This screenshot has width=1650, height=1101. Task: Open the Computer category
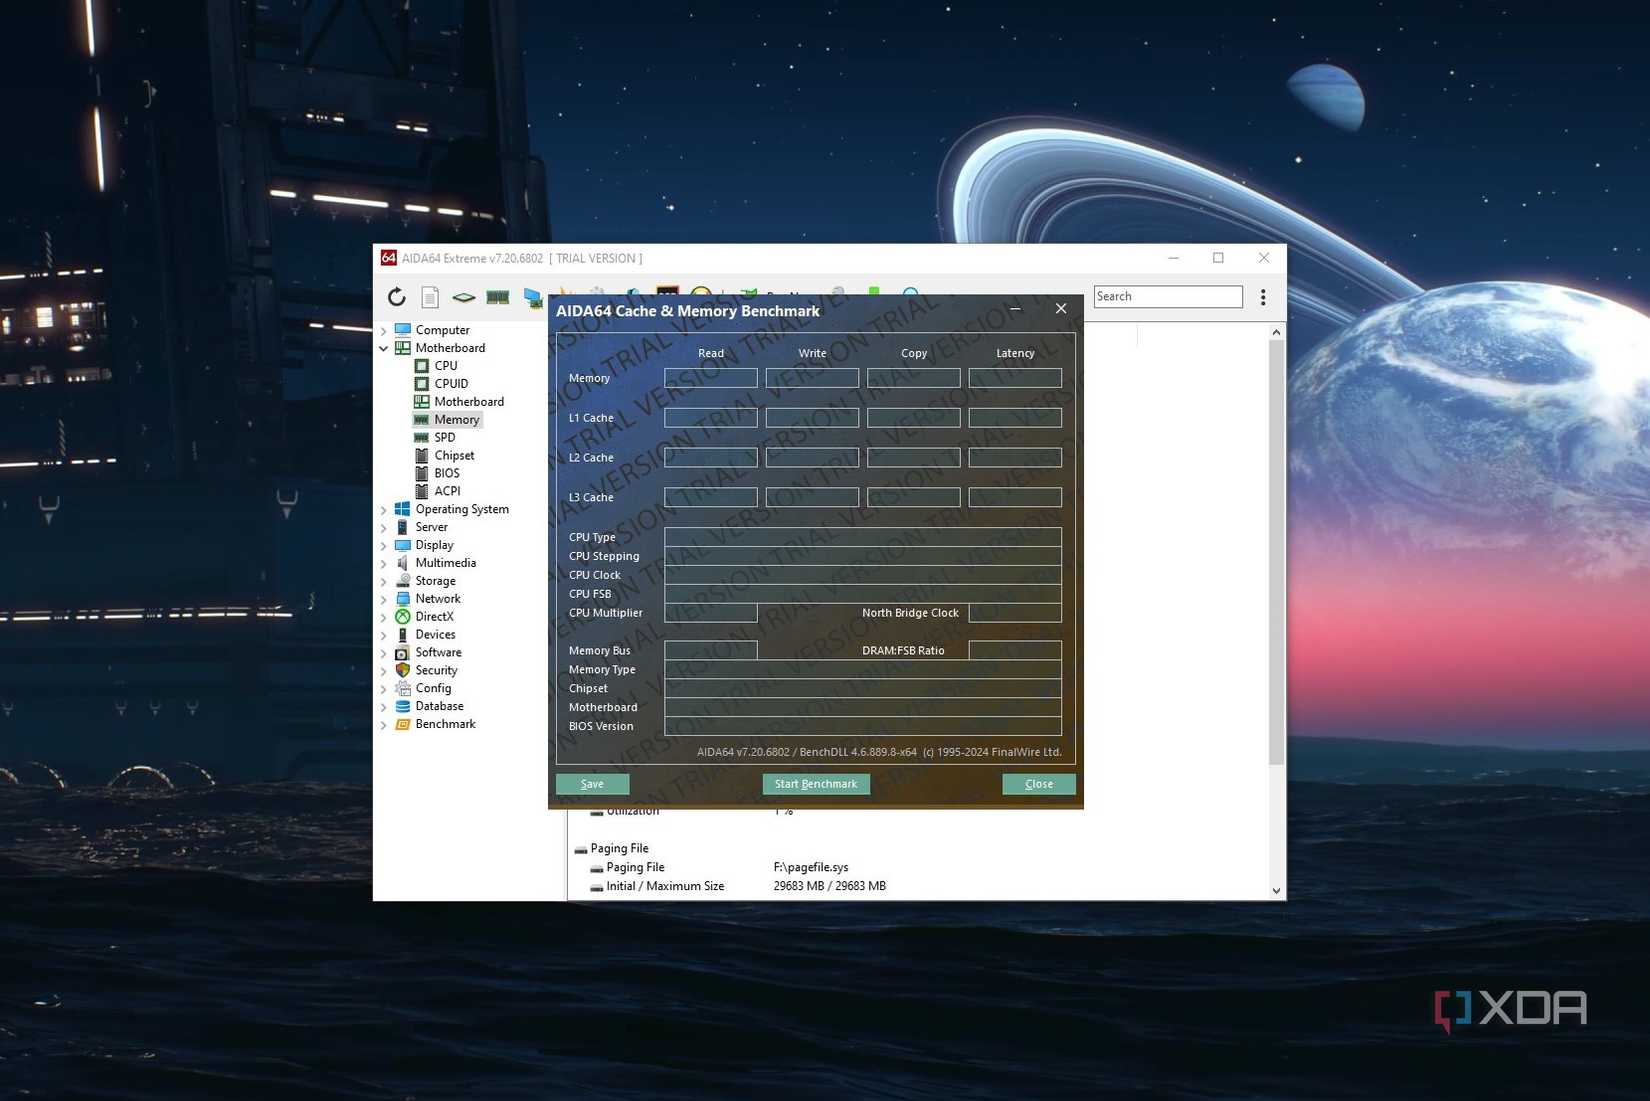coord(441,329)
